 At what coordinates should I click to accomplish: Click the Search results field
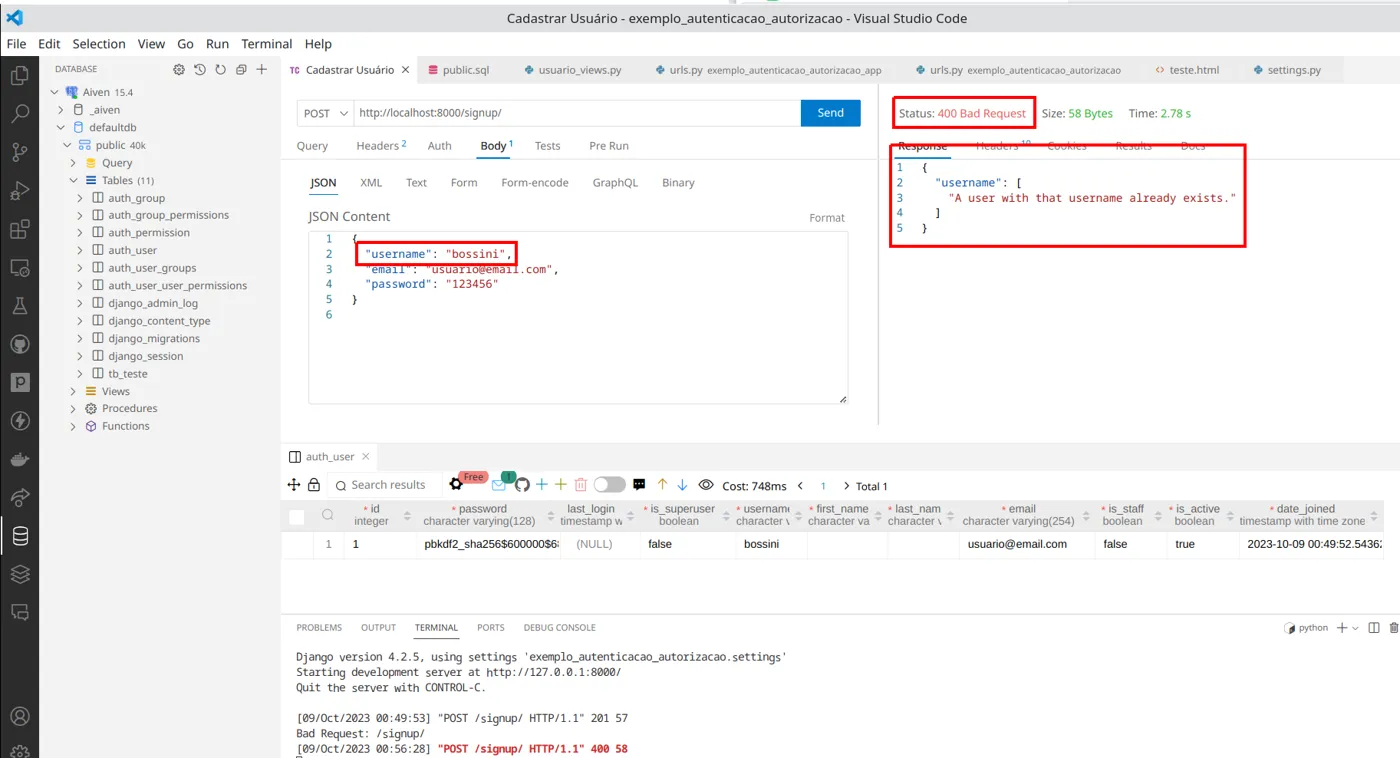(x=384, y=485)
